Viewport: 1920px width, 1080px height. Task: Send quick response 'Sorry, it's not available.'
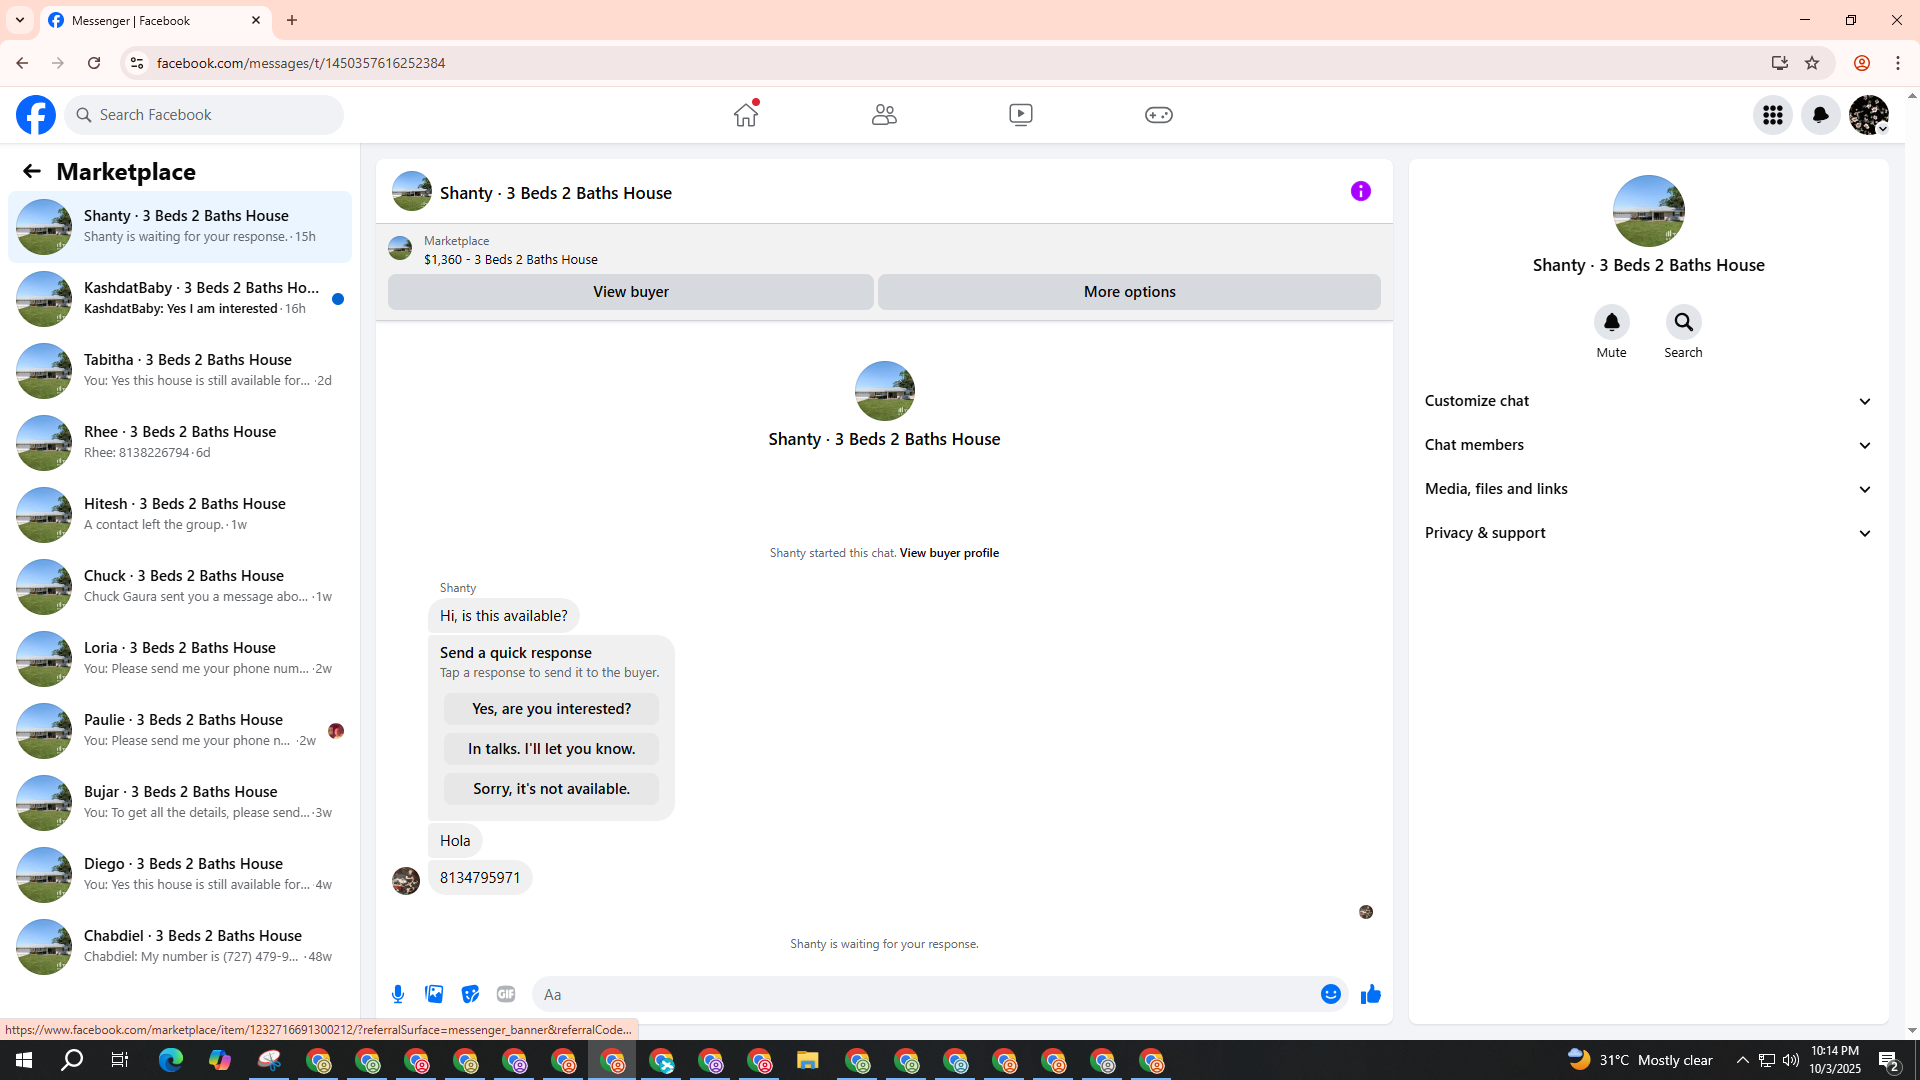pos(551,789)
